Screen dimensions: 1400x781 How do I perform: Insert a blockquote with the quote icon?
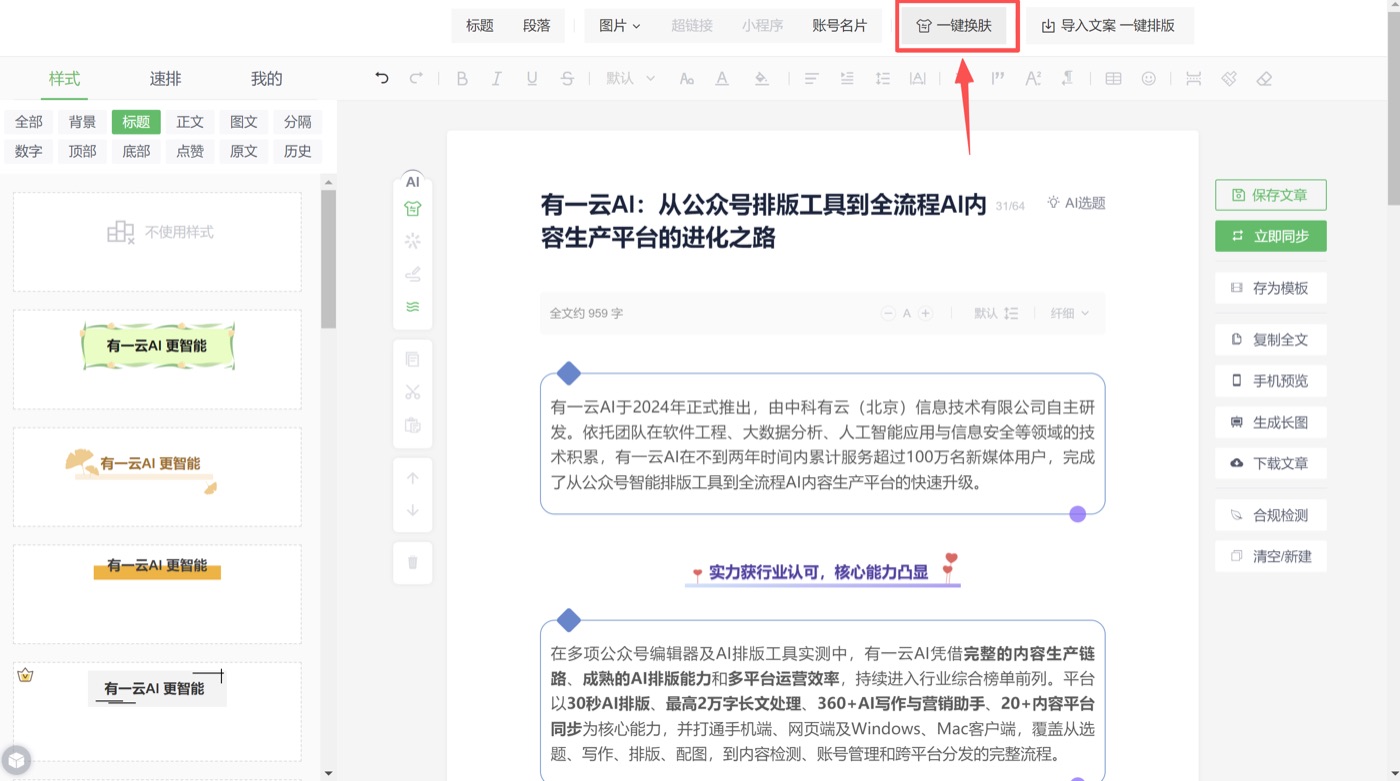tap(998, 78)
